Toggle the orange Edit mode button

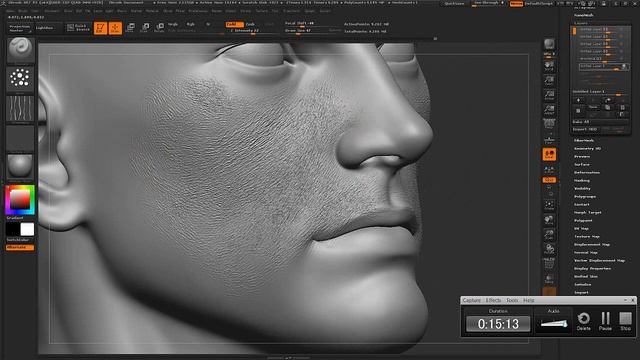(100, 28)
